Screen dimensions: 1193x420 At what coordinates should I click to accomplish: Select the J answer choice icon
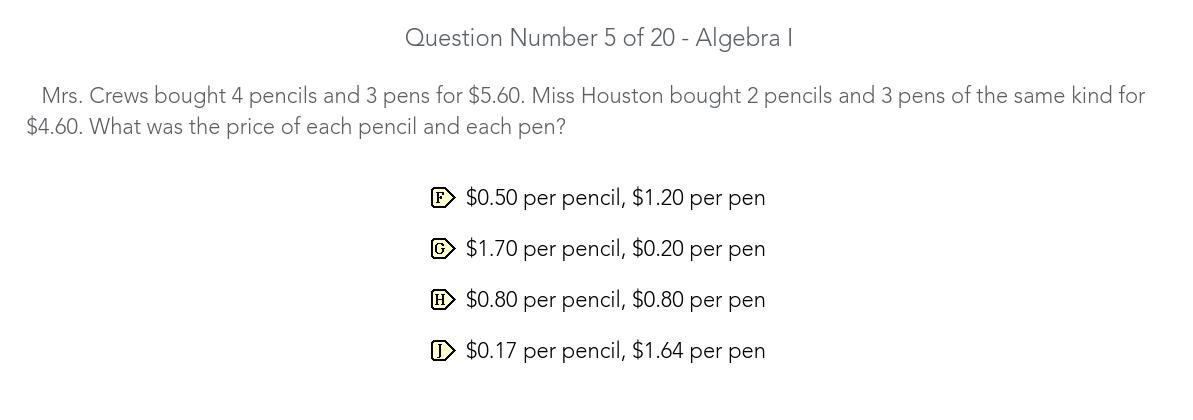point(443,351)
